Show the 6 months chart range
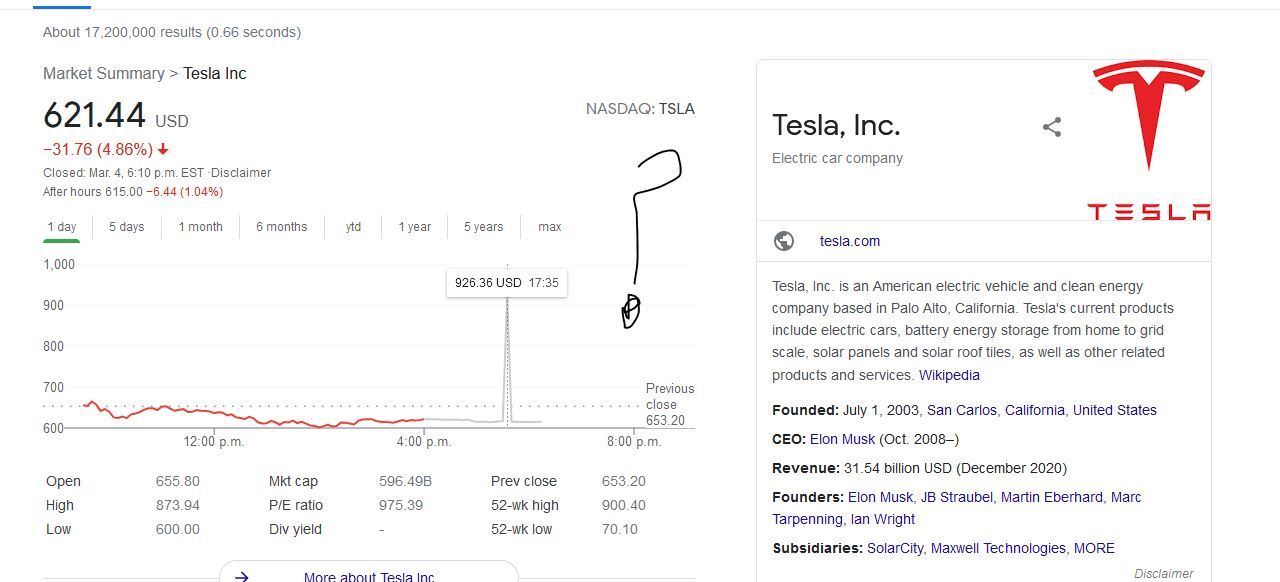The width and height of the screenshot is (1280, 582). point(282,227)
